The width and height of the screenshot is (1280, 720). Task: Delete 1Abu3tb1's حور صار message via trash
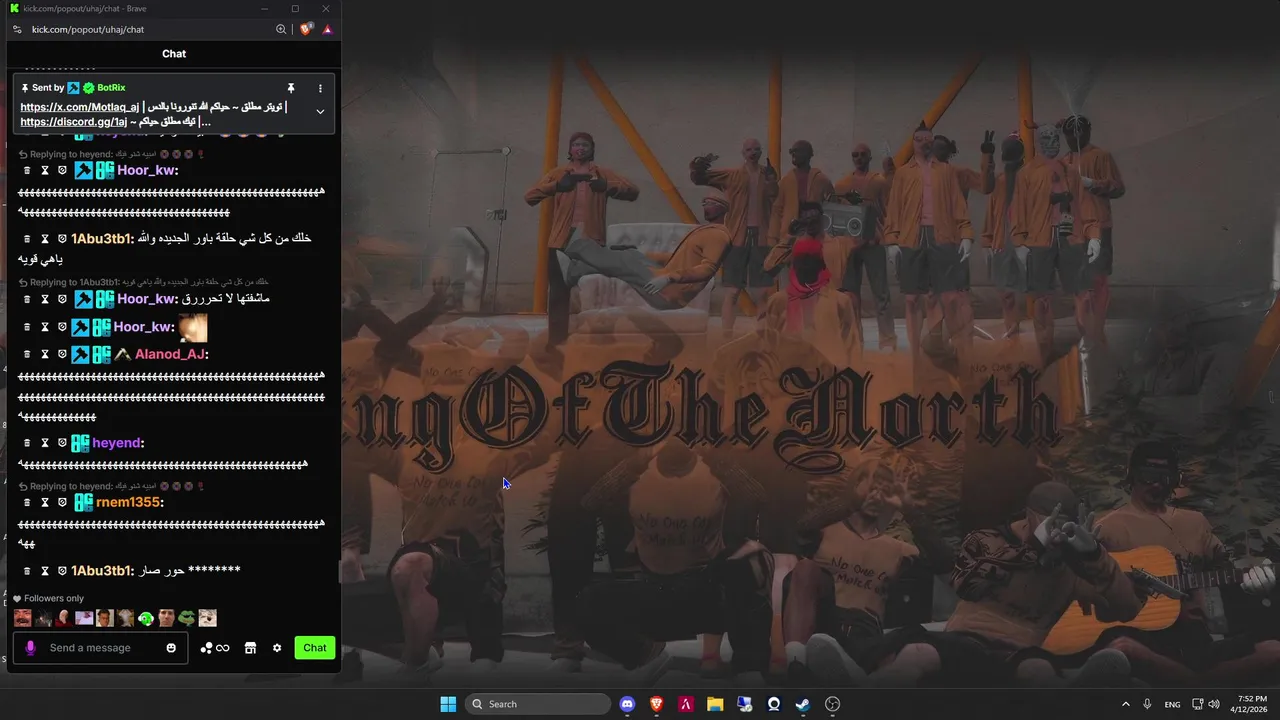28,571
